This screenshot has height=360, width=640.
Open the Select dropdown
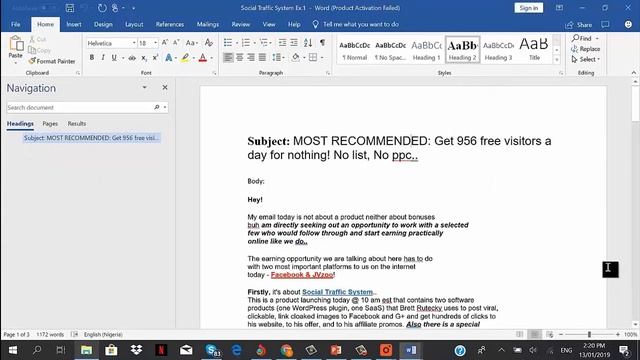click(x=586, y=60)
